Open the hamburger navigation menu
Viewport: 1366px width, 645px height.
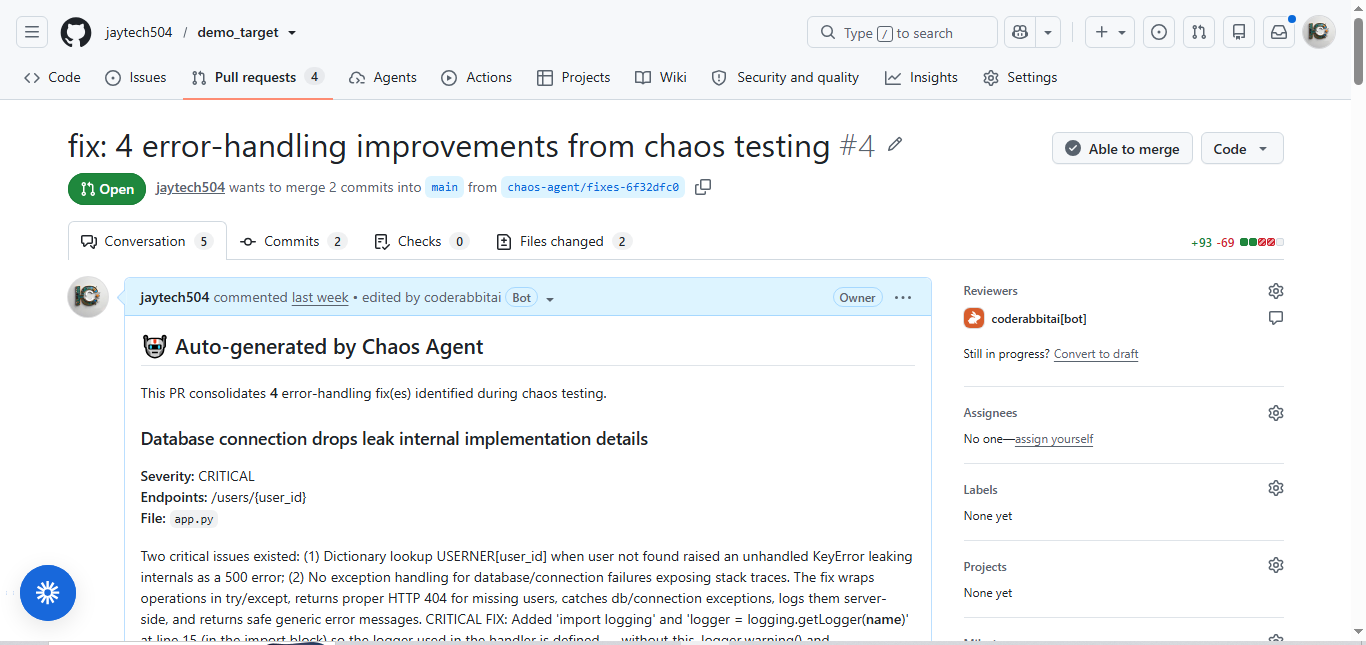click(x=32, y=33)
